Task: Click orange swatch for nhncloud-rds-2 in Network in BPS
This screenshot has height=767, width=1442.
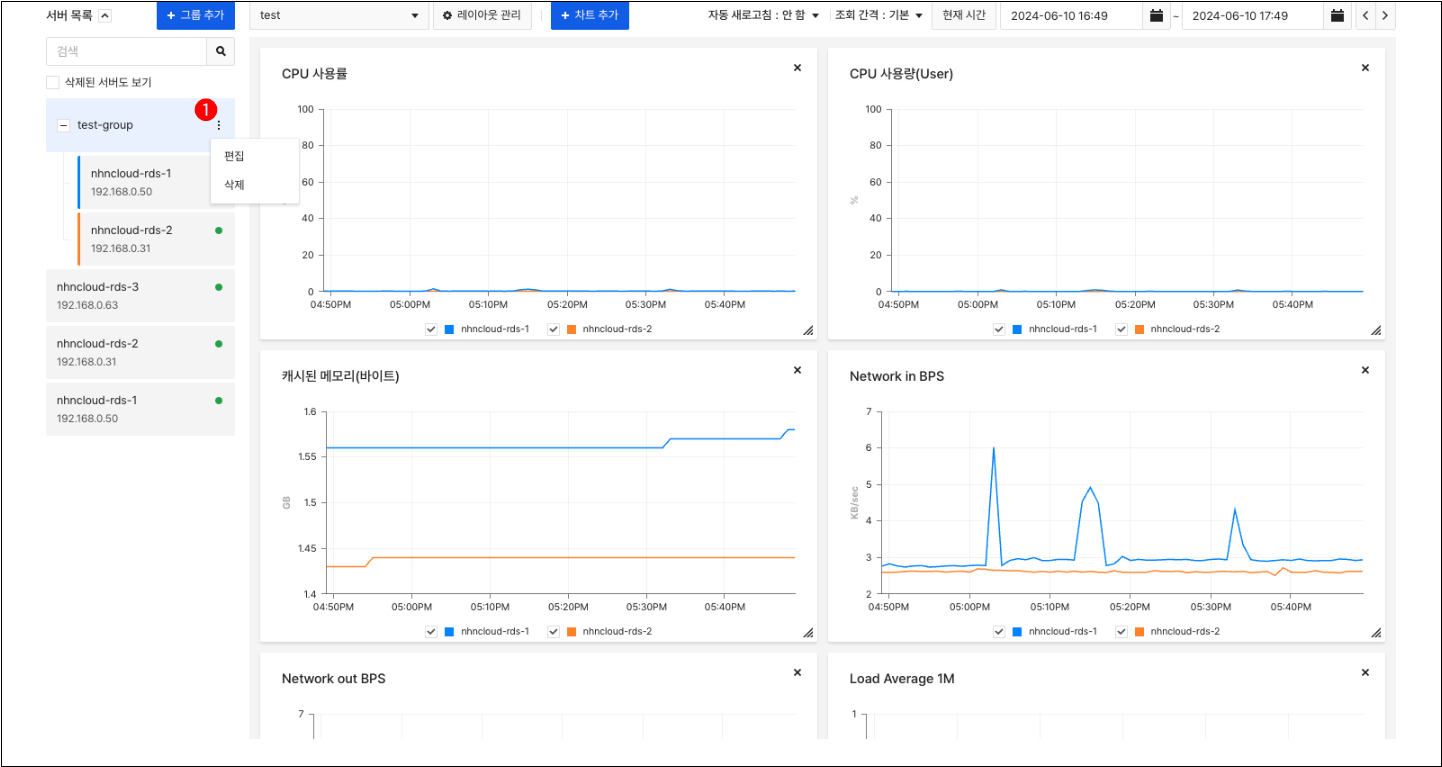Action: point(1139,631)
